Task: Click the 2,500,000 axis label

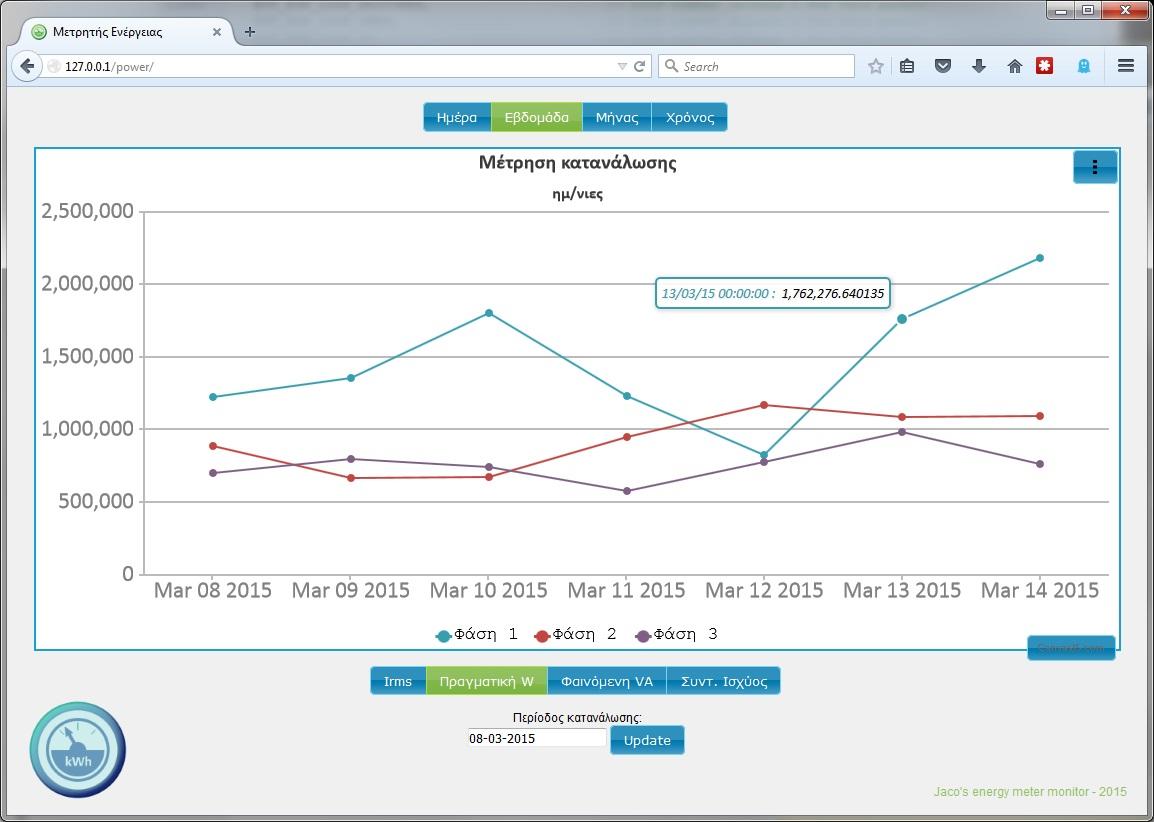Action: (x=88, y=211)
